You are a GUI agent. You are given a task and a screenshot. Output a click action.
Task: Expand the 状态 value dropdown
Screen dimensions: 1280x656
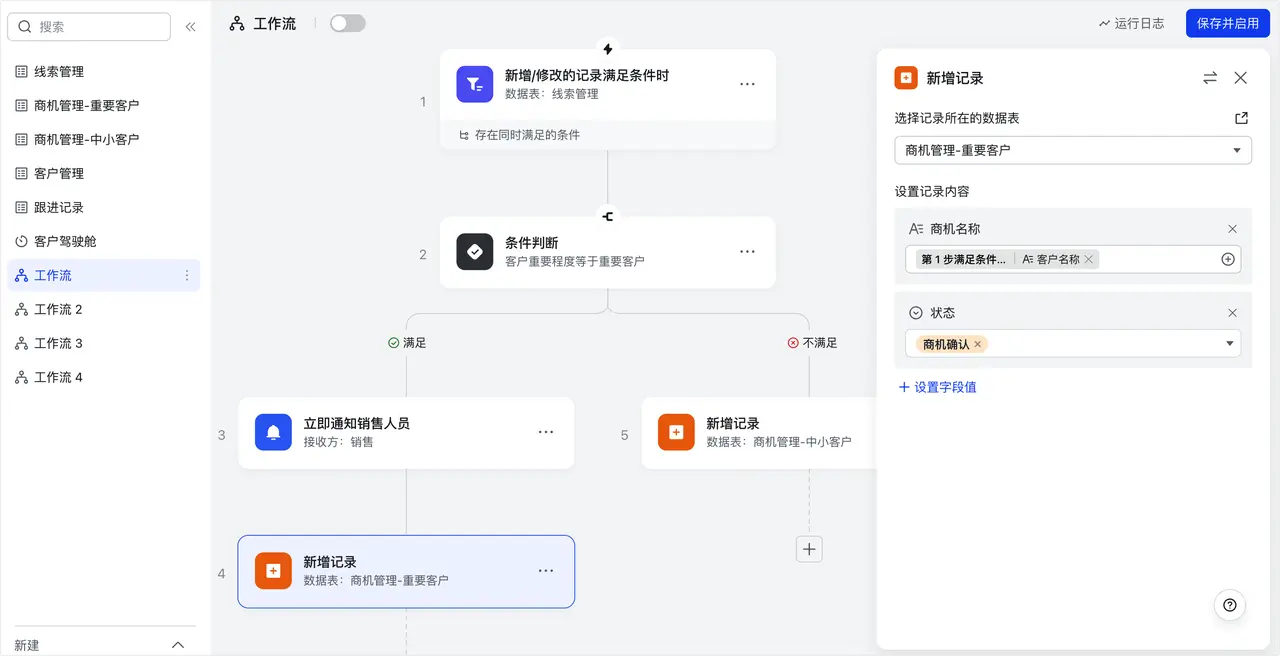point(1229,344)
